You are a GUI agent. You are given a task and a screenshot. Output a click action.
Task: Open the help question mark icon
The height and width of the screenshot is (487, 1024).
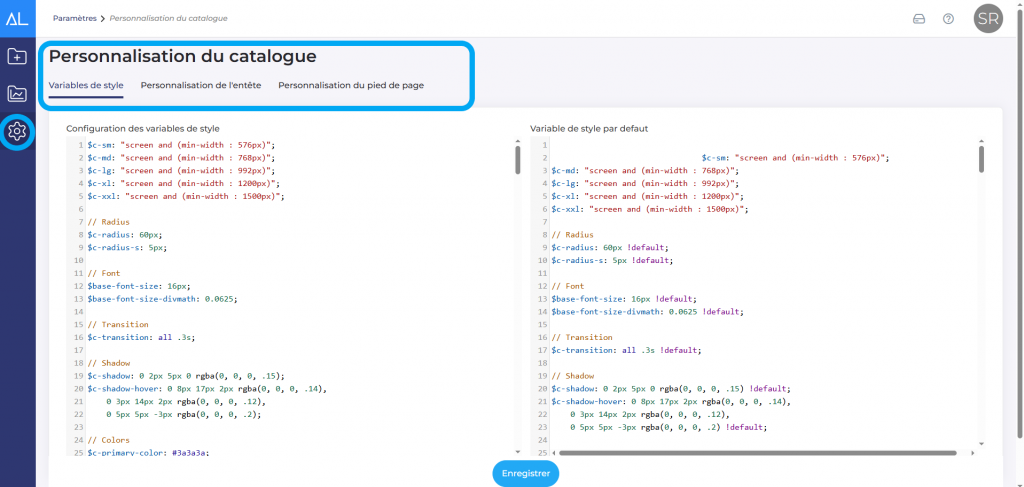click(948, 19)
